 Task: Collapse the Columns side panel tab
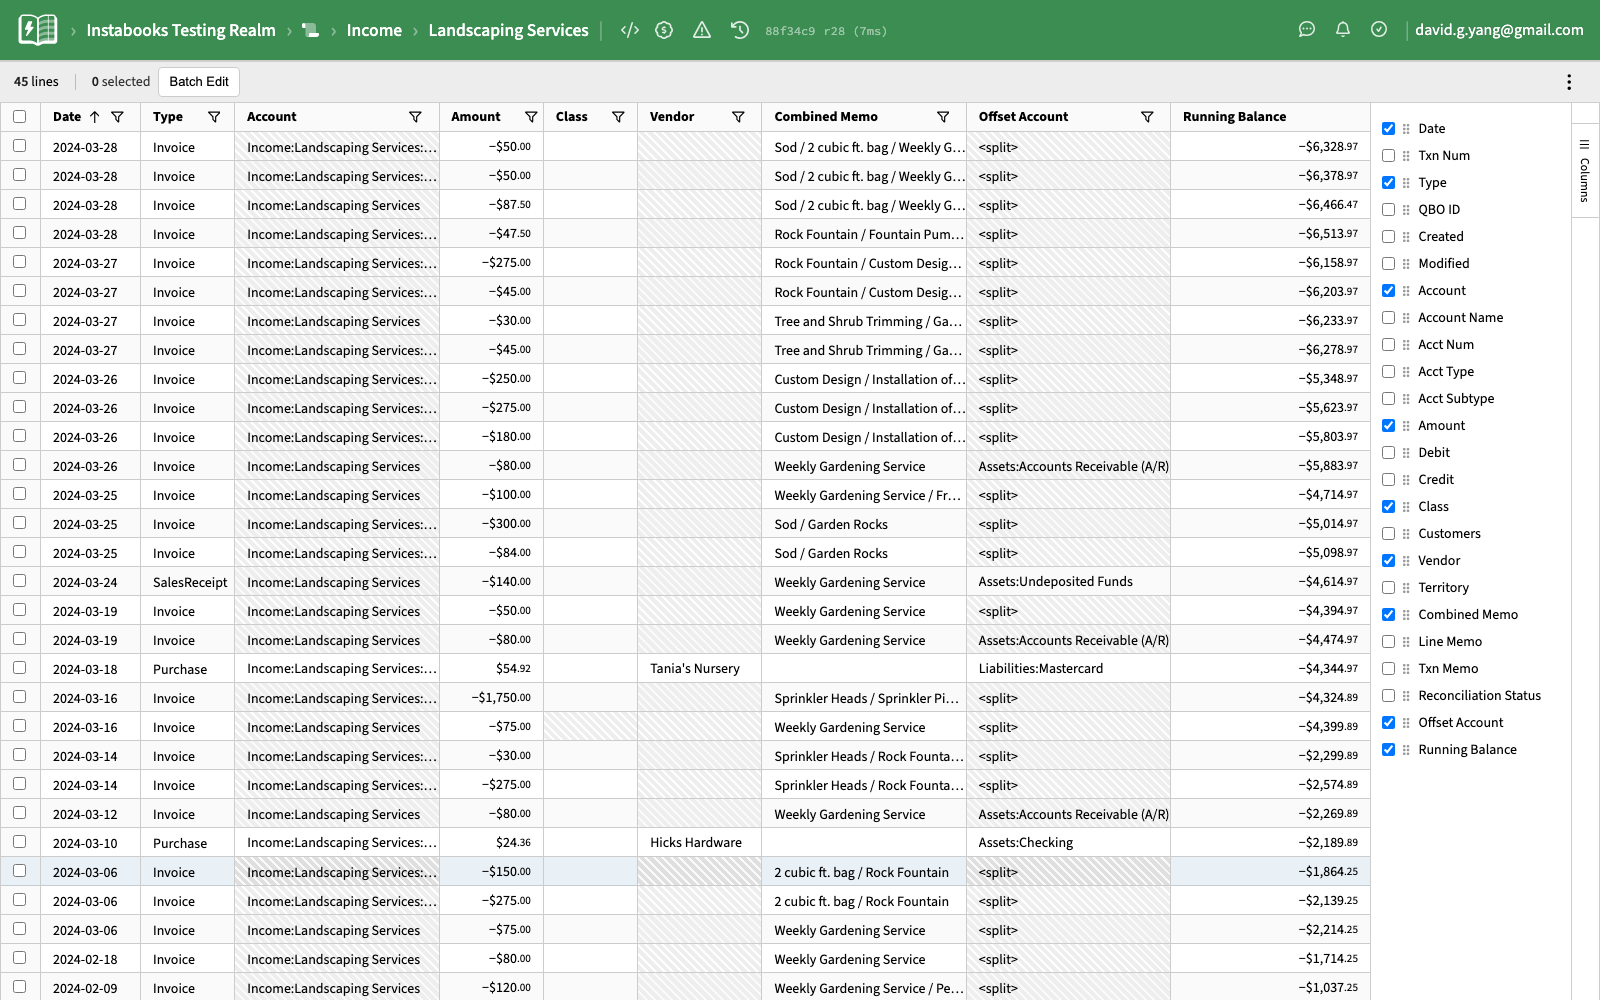(x=1585, y=172)
